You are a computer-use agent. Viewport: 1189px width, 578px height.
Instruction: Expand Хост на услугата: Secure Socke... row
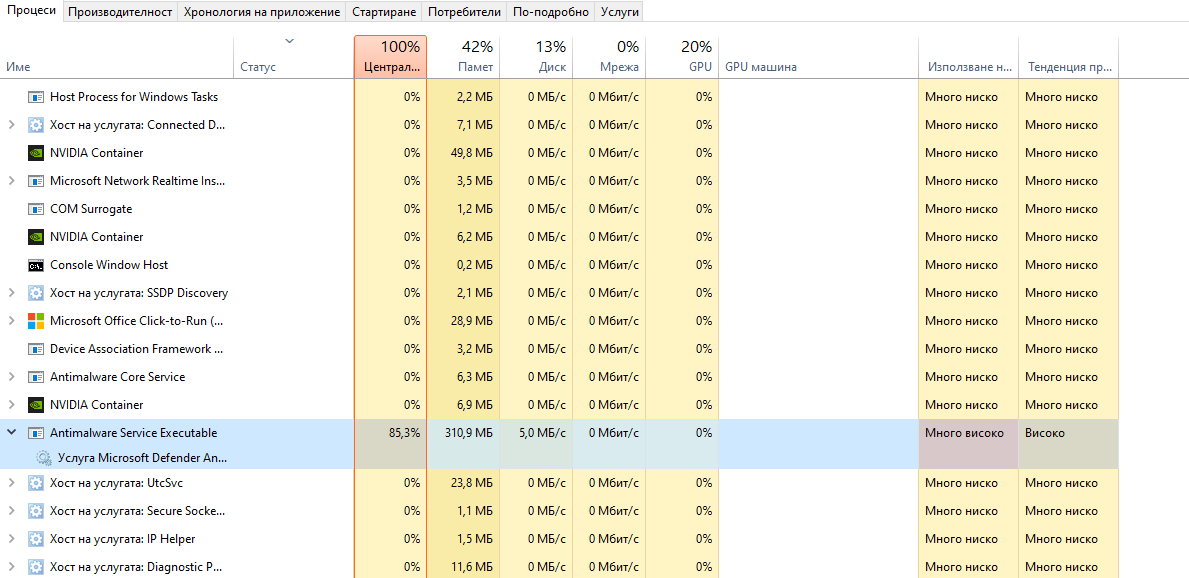11,510
